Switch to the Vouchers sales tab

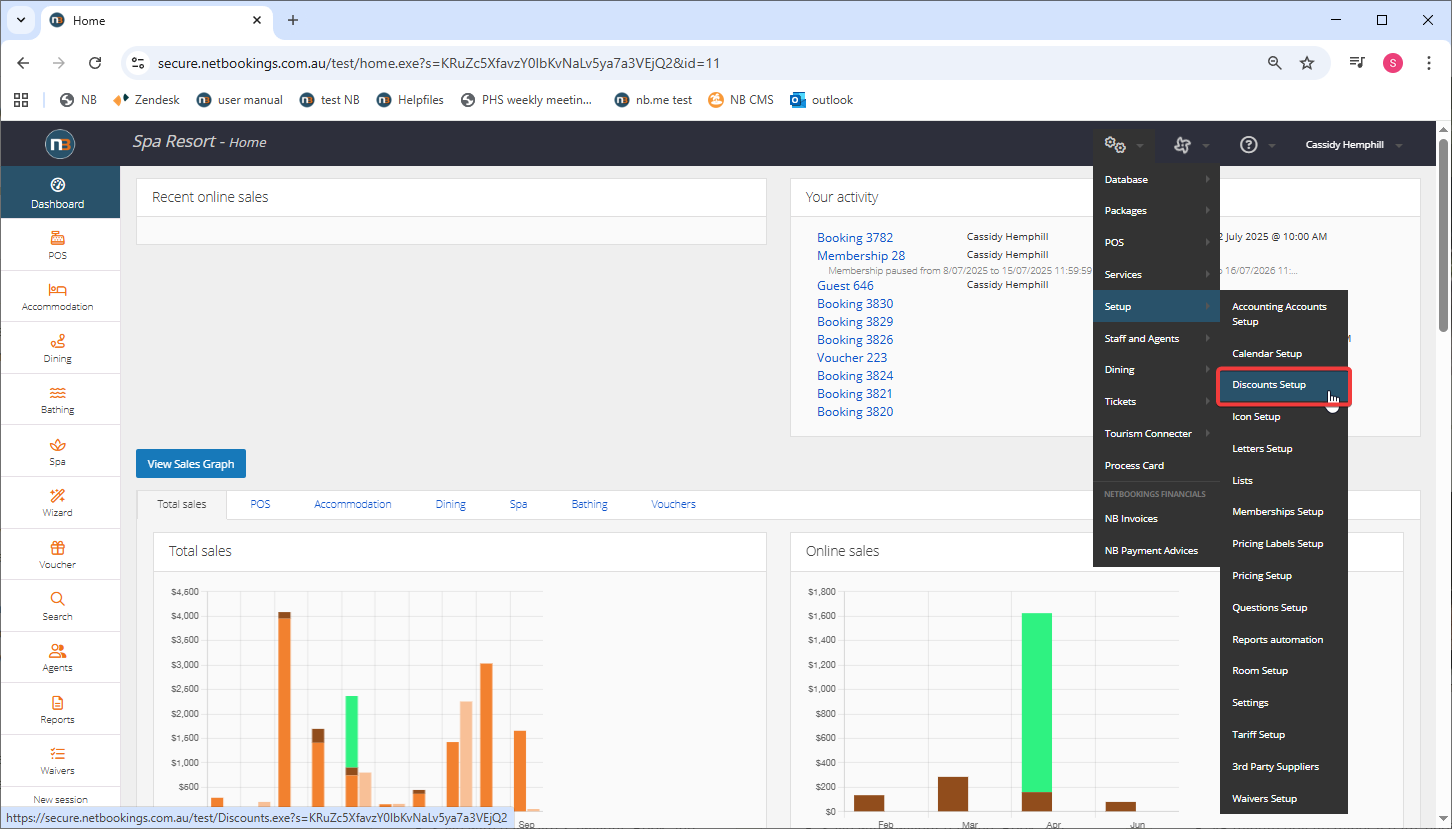[x=673, y=504]
